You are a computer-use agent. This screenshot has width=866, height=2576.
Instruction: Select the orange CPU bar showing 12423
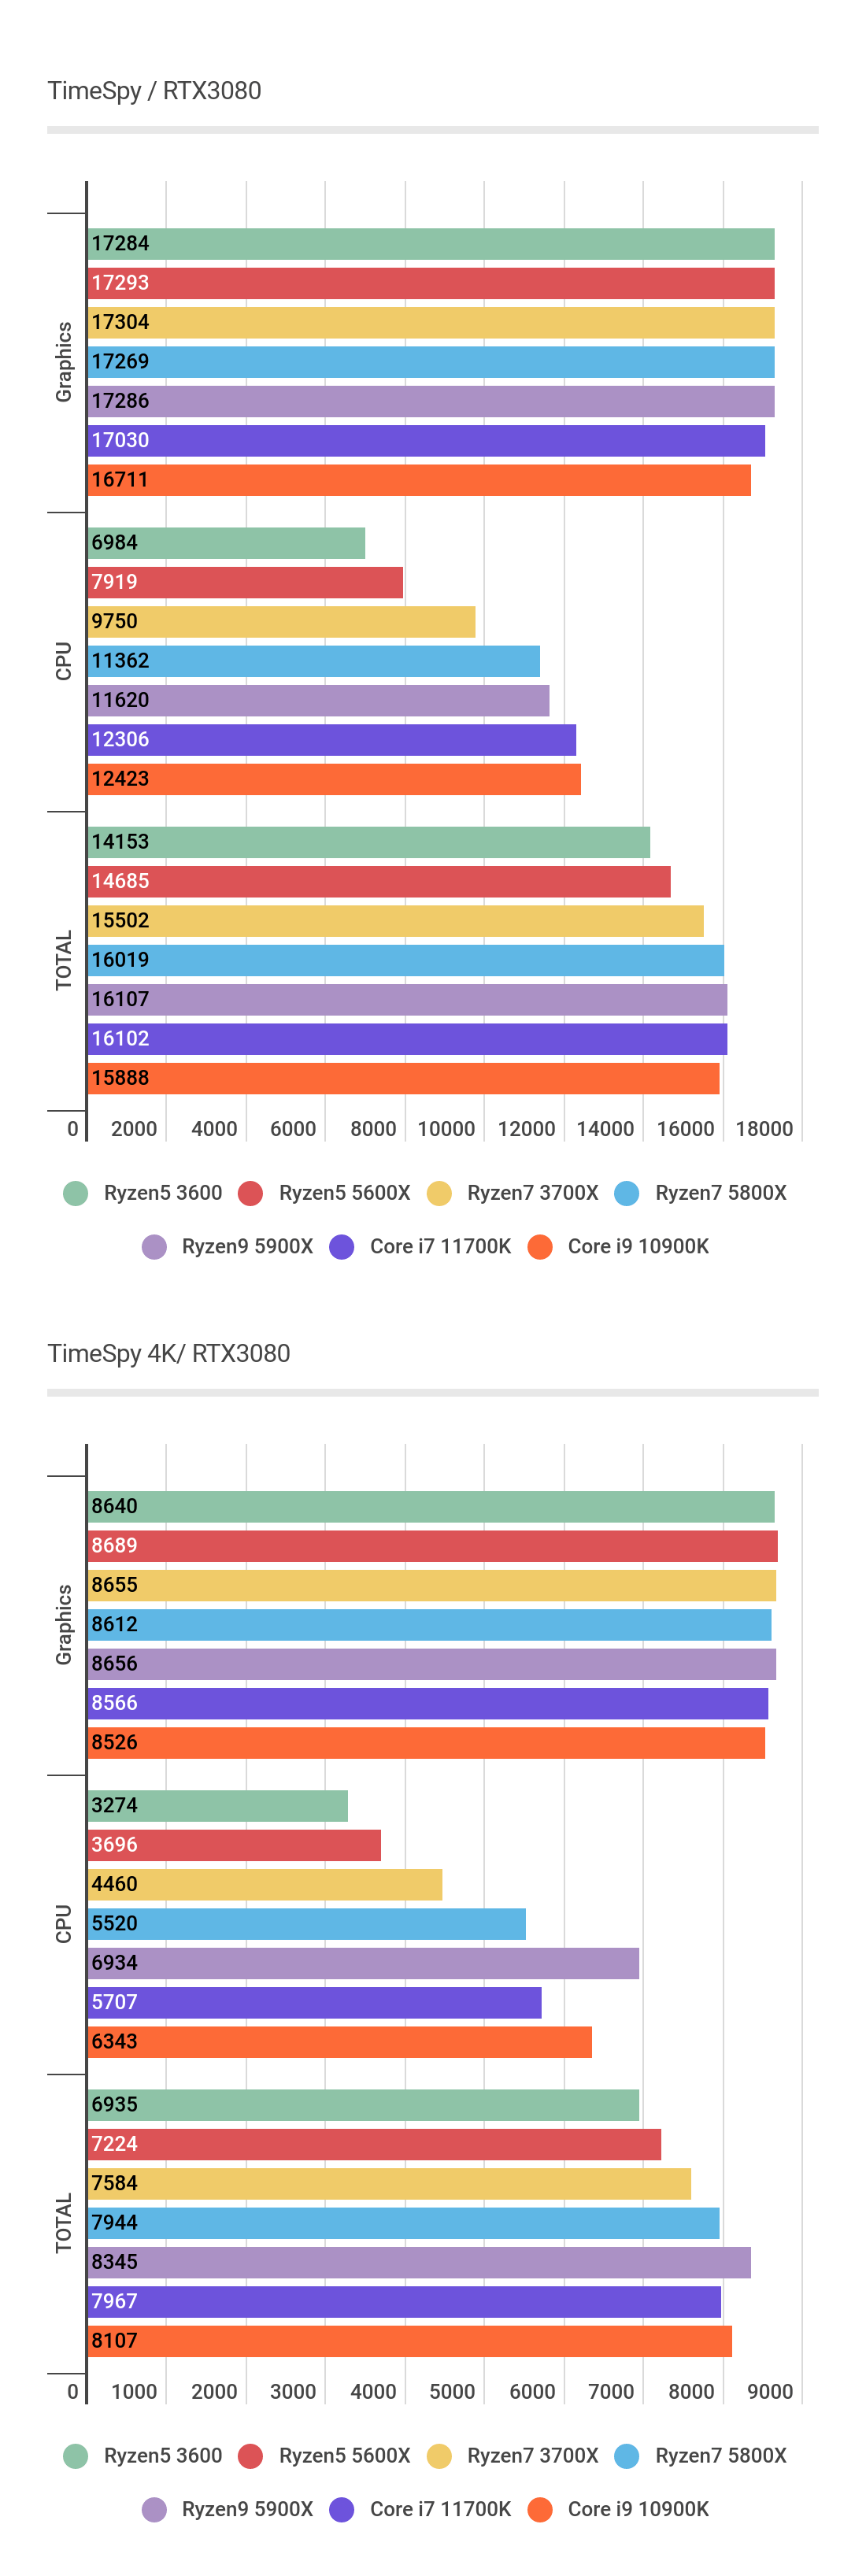coord(334,779)
